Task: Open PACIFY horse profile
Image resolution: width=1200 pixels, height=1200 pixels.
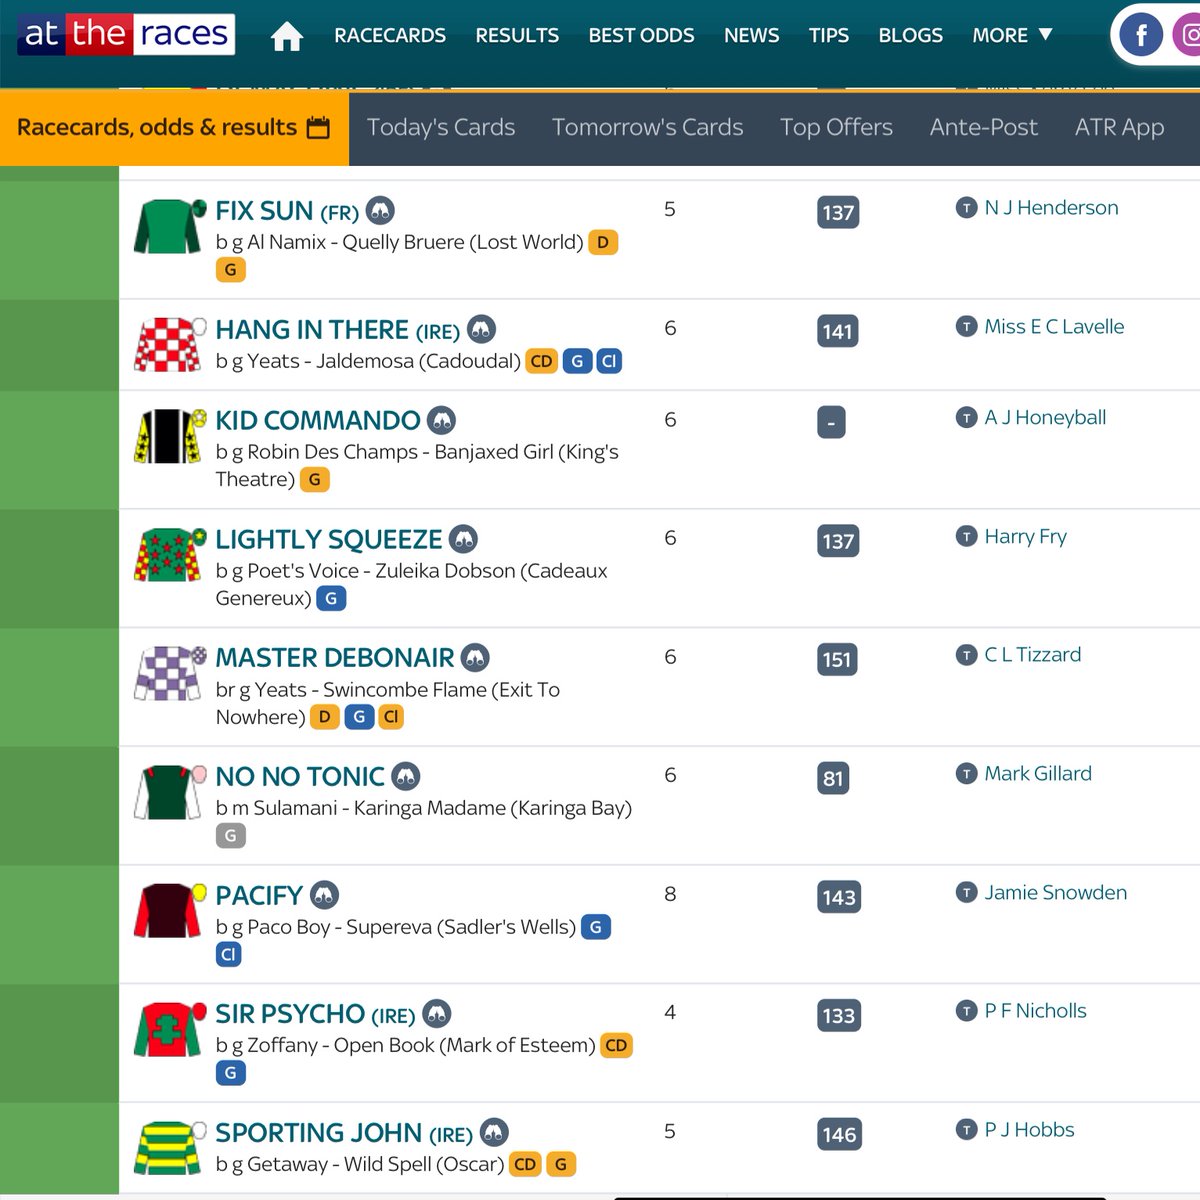Action: click(x=259, y=895)
